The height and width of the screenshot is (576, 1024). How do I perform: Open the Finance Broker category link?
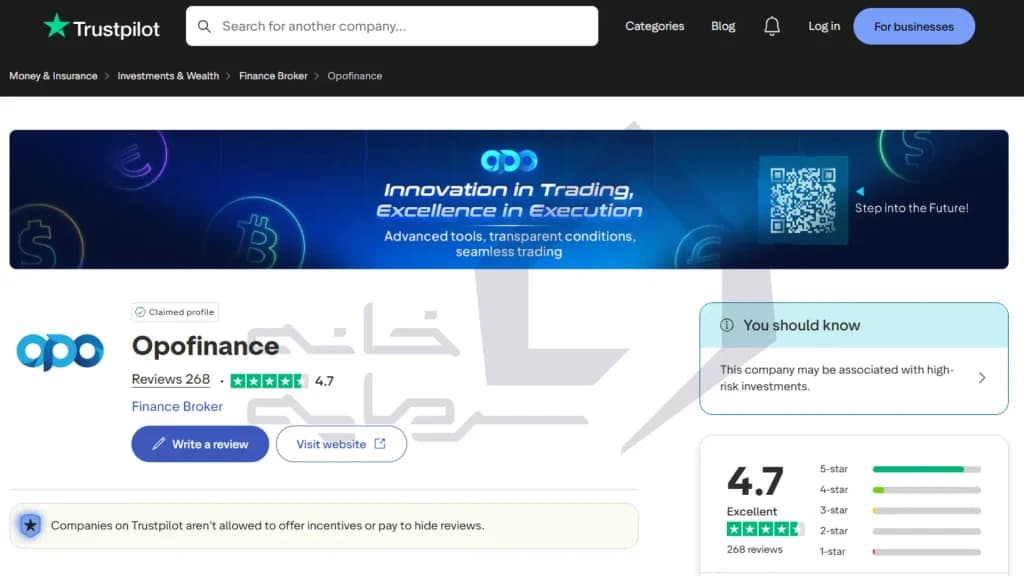[177, 406]
